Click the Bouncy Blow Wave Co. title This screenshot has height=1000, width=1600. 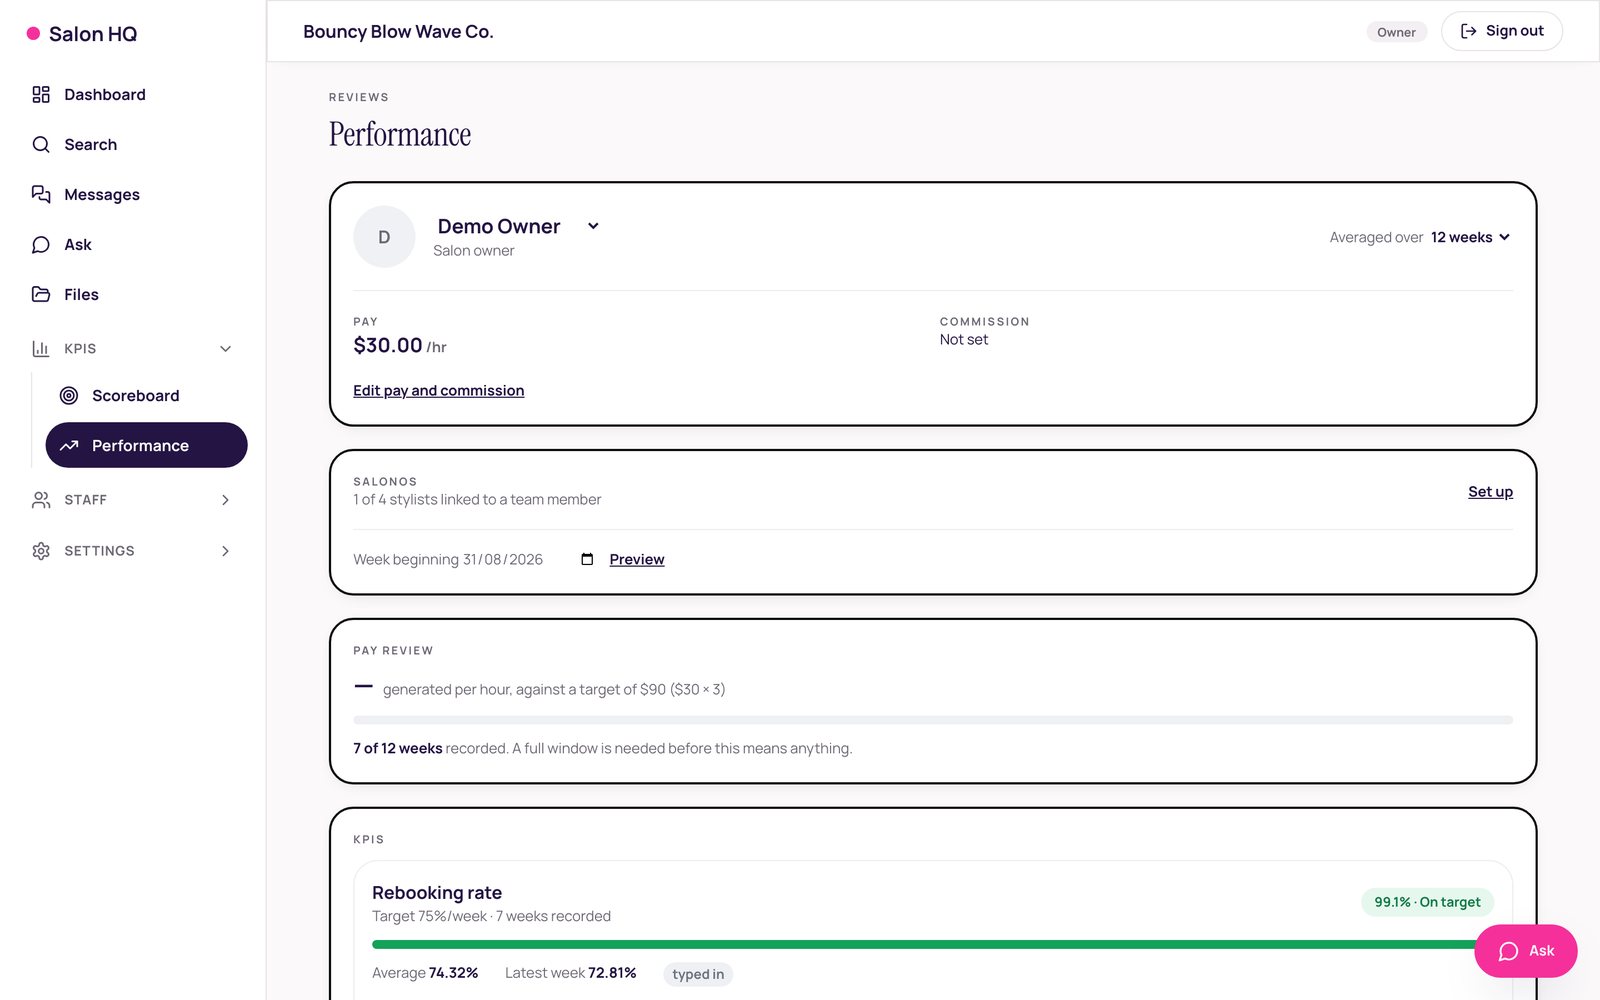(398, 31)
